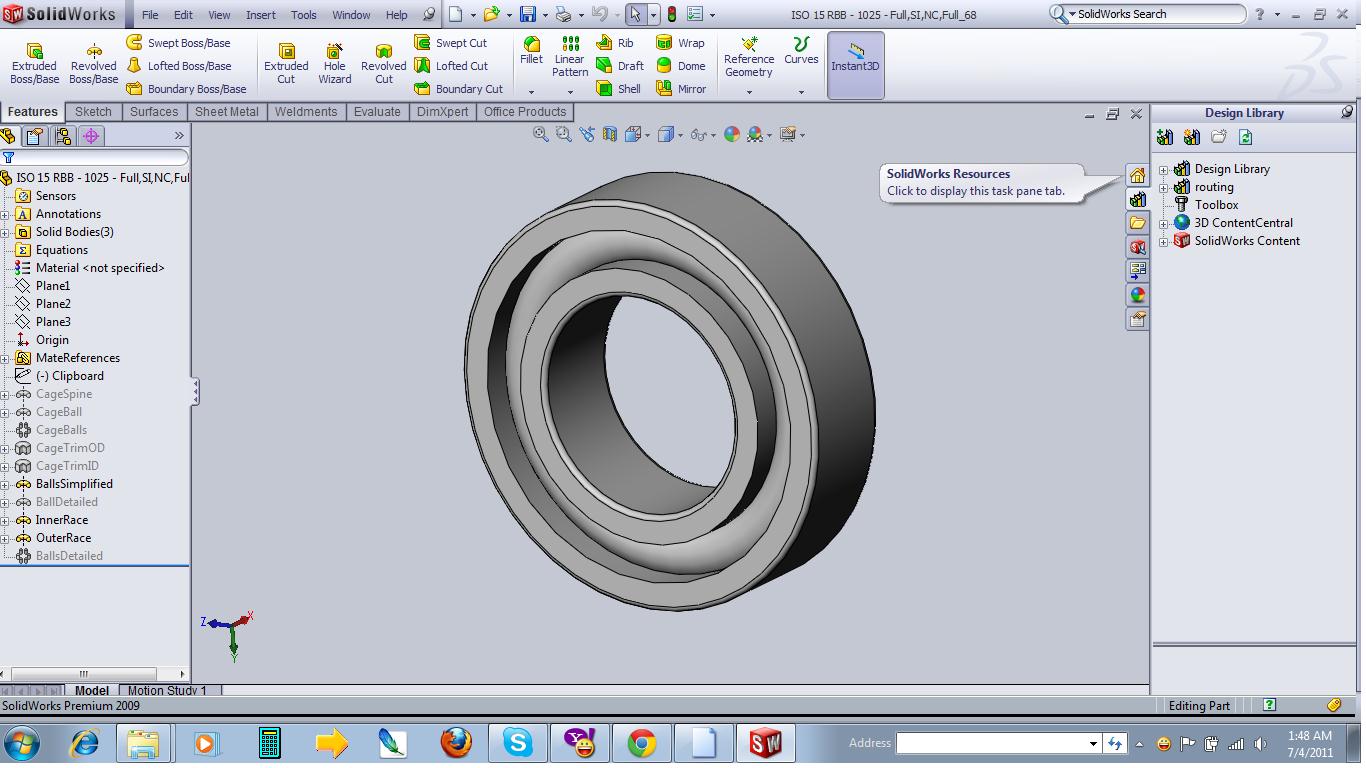Image resolution: width=1366 pixels, height=768 pixels.
Task: Activate the Revolved Cut tool
Action: [x=383, y=64]
